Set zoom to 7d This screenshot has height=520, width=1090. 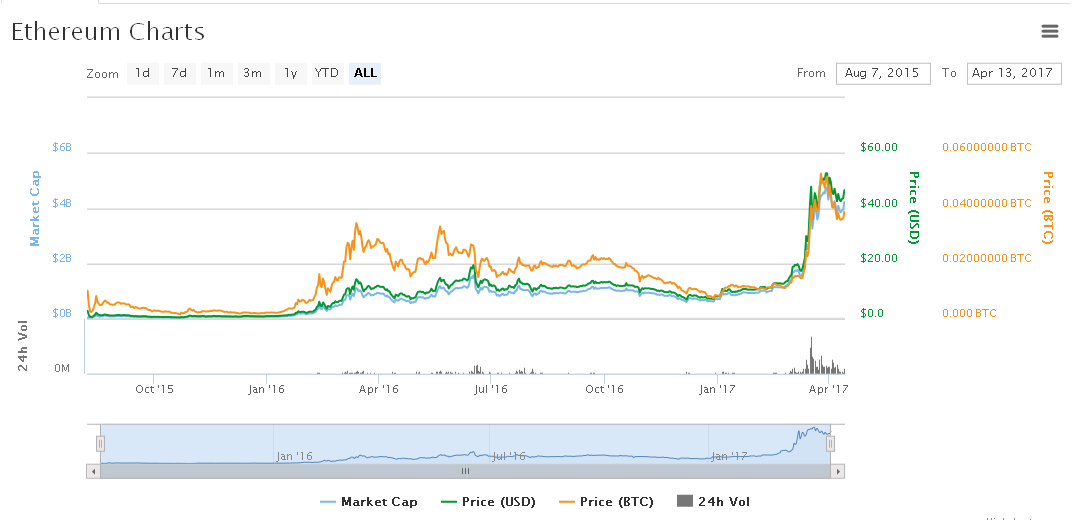[179, 73]
